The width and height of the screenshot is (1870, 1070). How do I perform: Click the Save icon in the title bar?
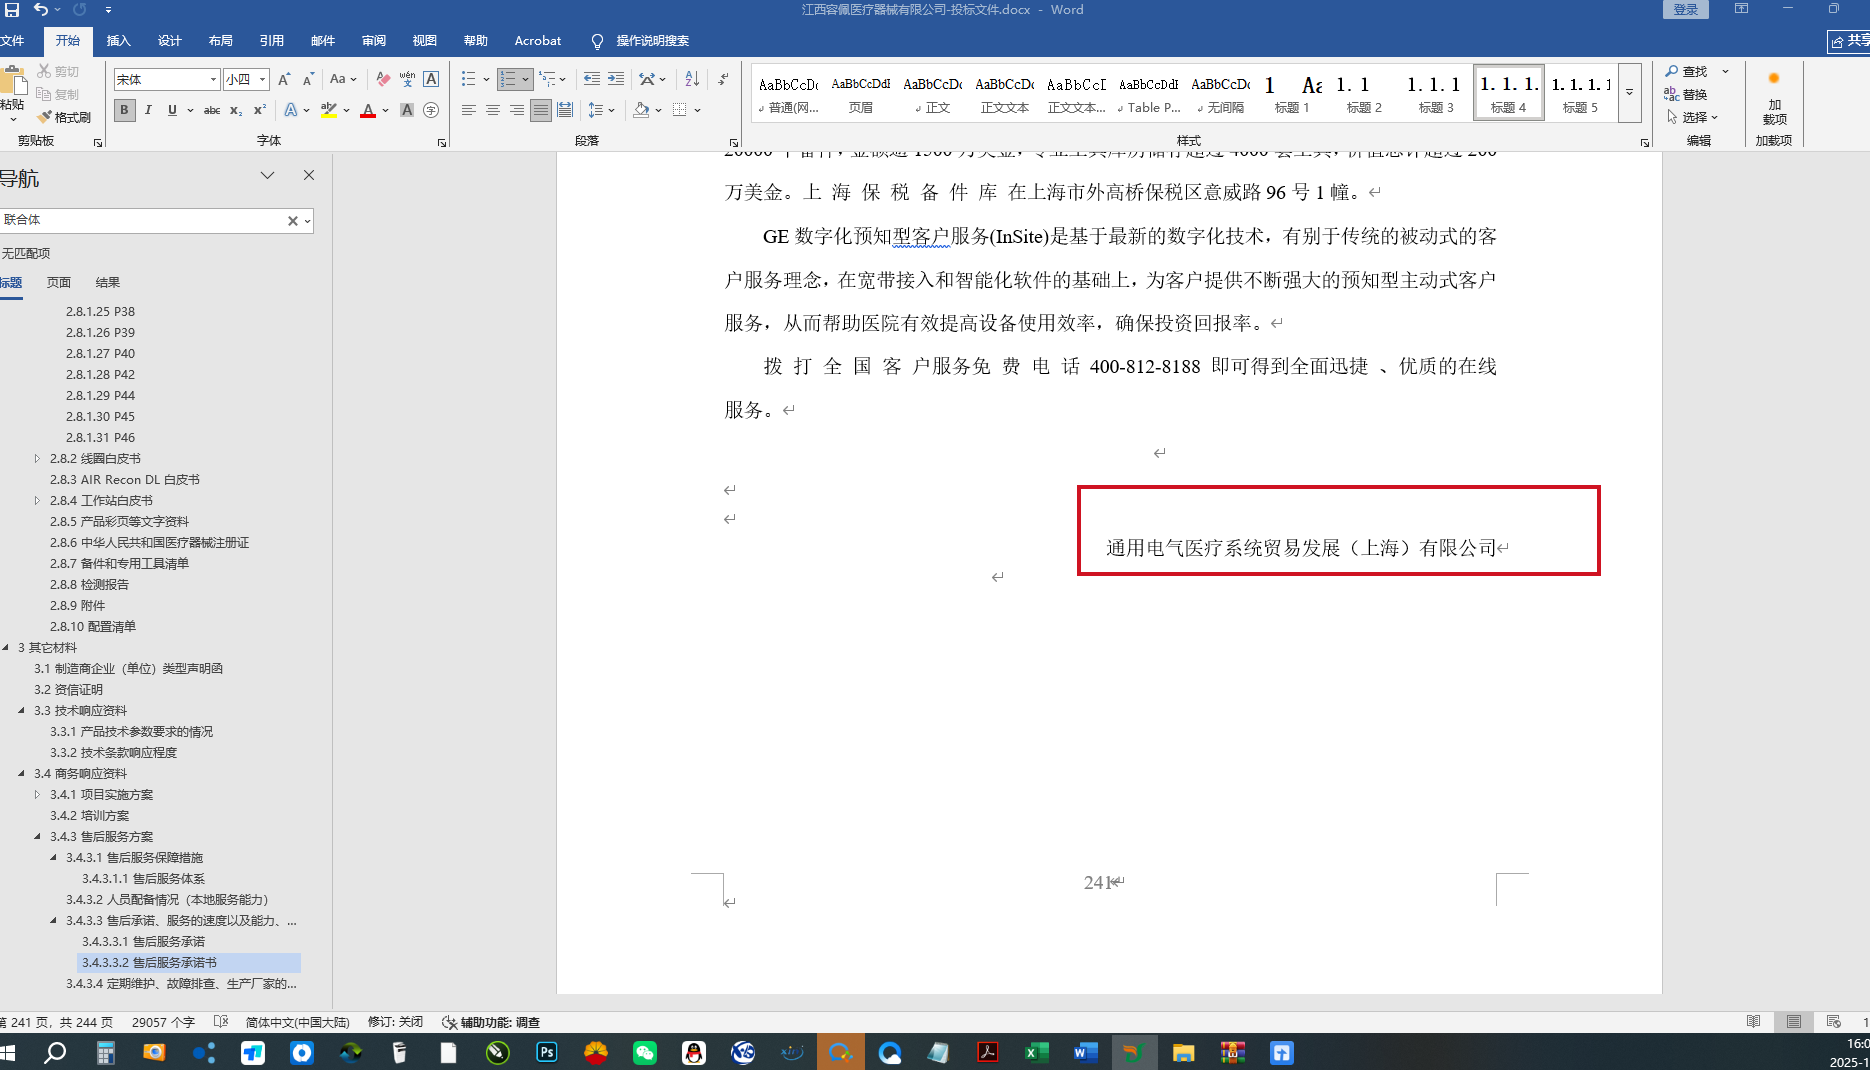coord(12,10)
